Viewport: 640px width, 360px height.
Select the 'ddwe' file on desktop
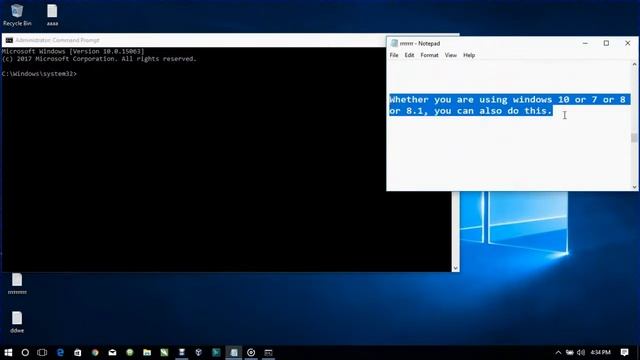coord(17,322)
